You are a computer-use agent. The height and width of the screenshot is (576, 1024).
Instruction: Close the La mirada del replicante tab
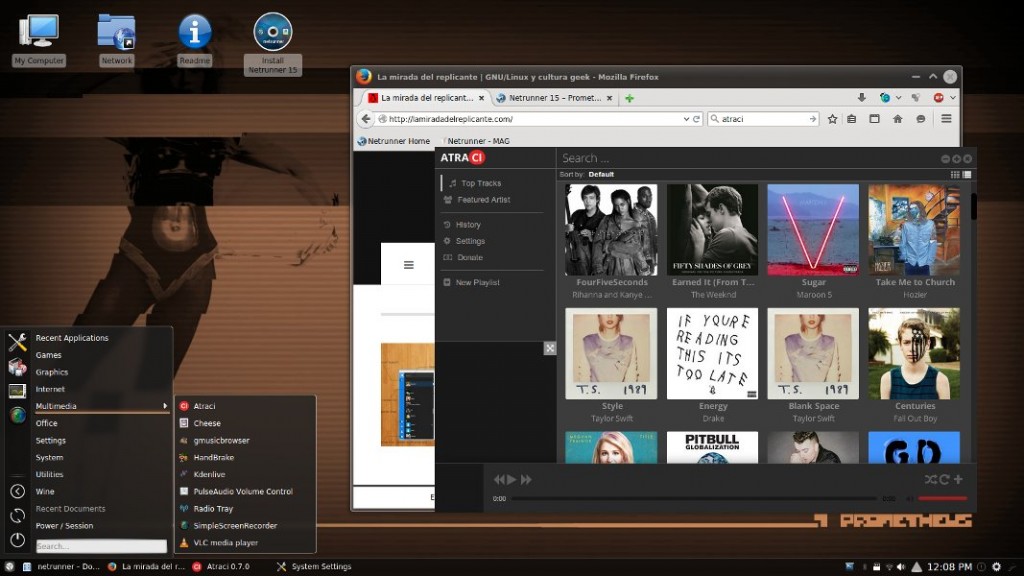tap(481, 98)
